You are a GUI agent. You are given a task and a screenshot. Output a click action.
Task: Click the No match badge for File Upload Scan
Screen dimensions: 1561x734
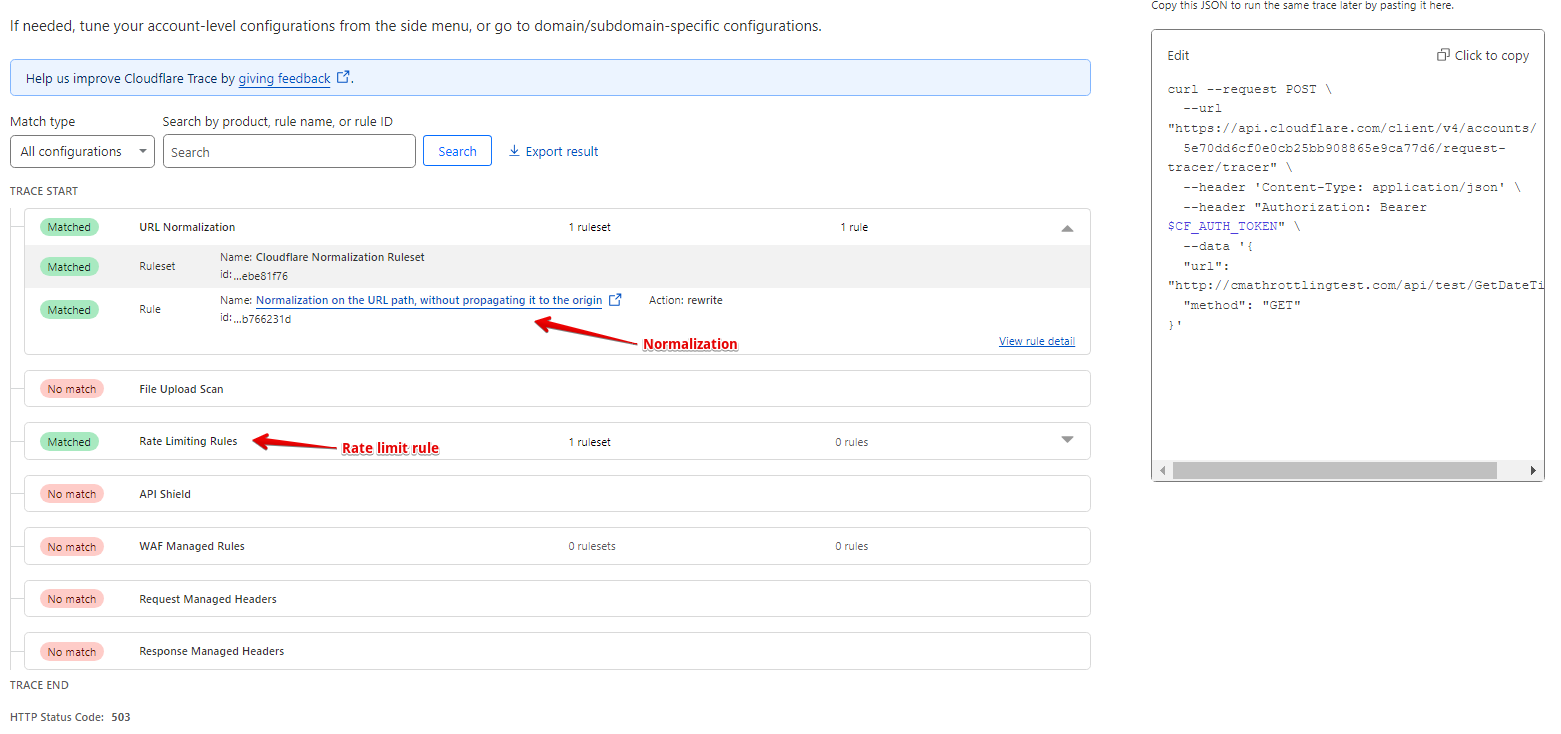point(72,389)
